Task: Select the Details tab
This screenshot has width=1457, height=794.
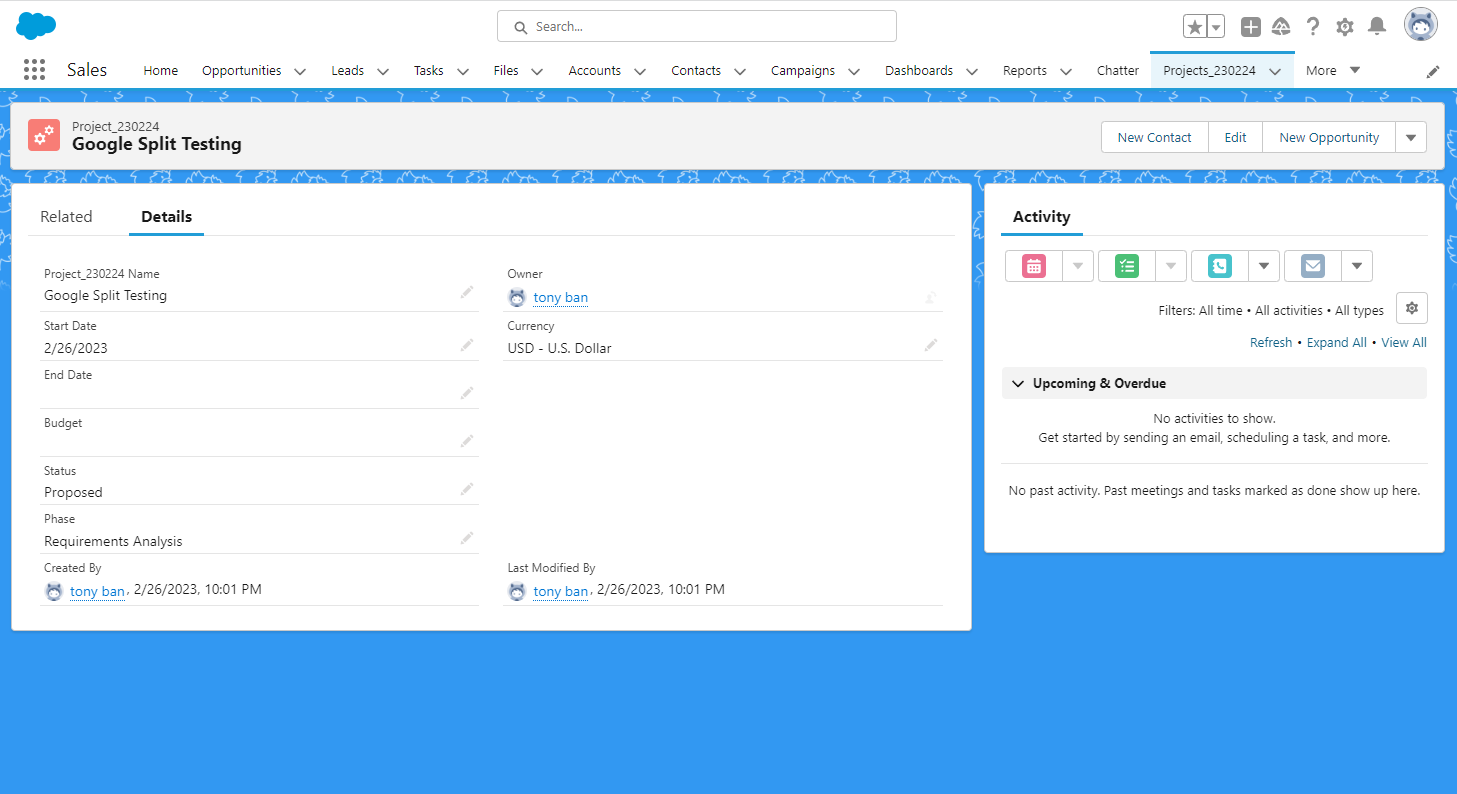Action: point(166,216)
